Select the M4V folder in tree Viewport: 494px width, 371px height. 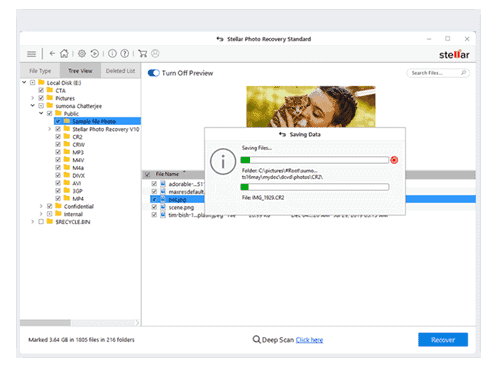[x=78, y=160]
